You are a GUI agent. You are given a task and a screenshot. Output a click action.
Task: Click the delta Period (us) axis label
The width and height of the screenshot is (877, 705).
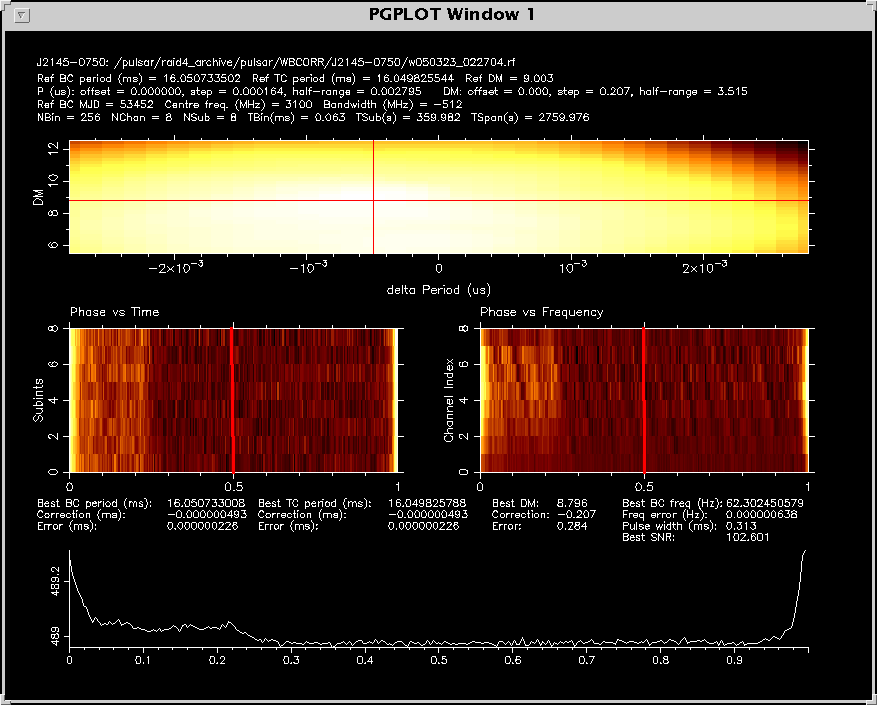click(438, 289)
